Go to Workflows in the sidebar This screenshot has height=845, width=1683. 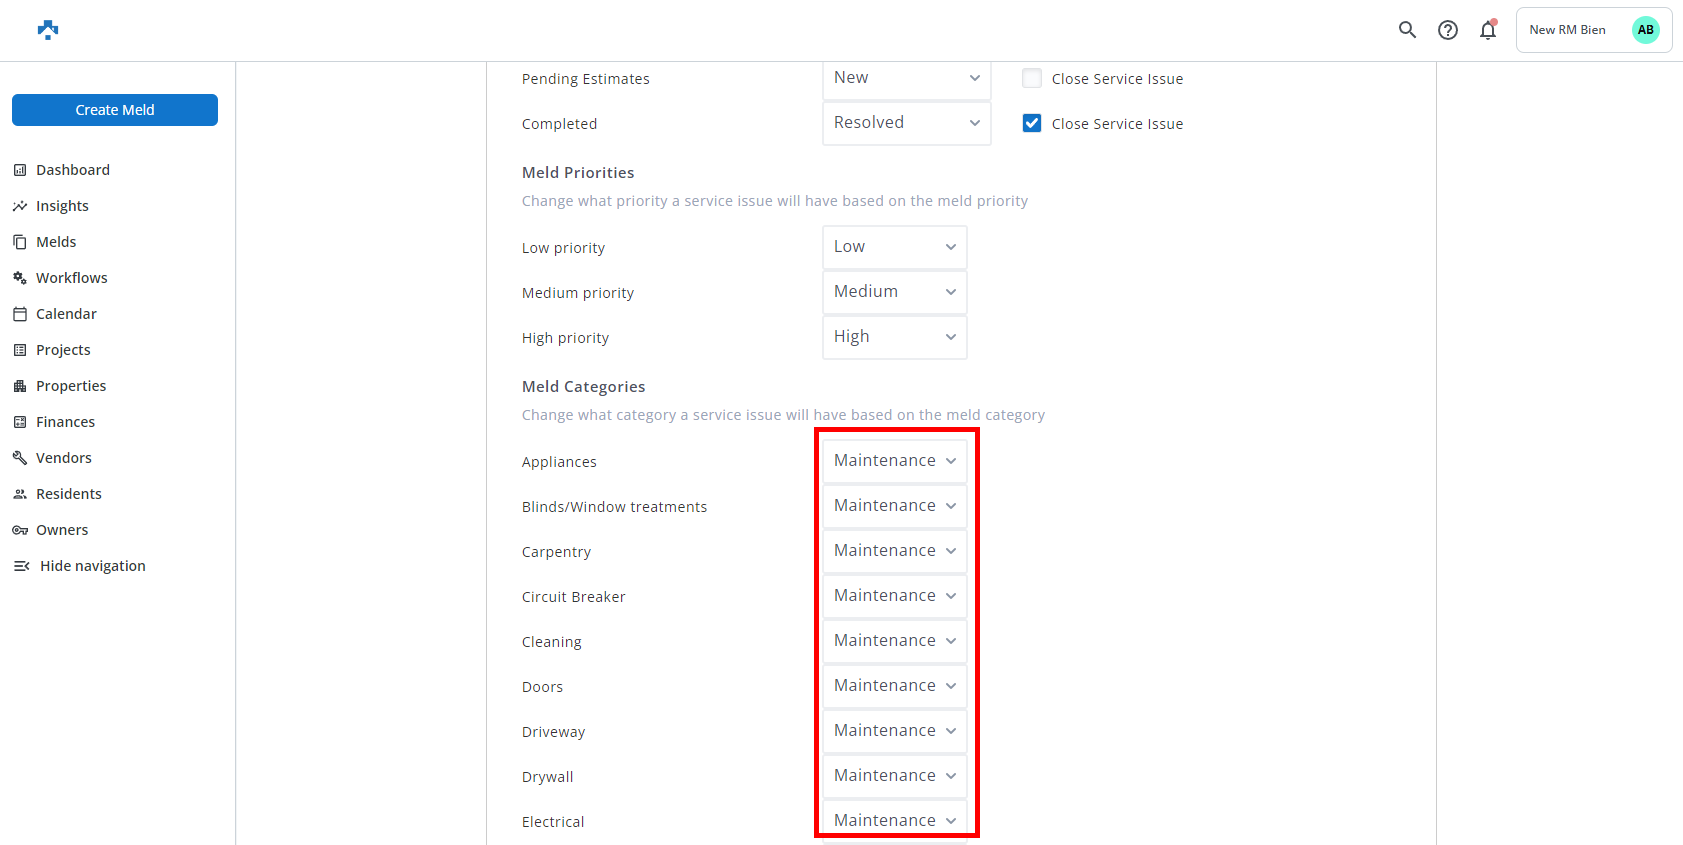point(71,278)
